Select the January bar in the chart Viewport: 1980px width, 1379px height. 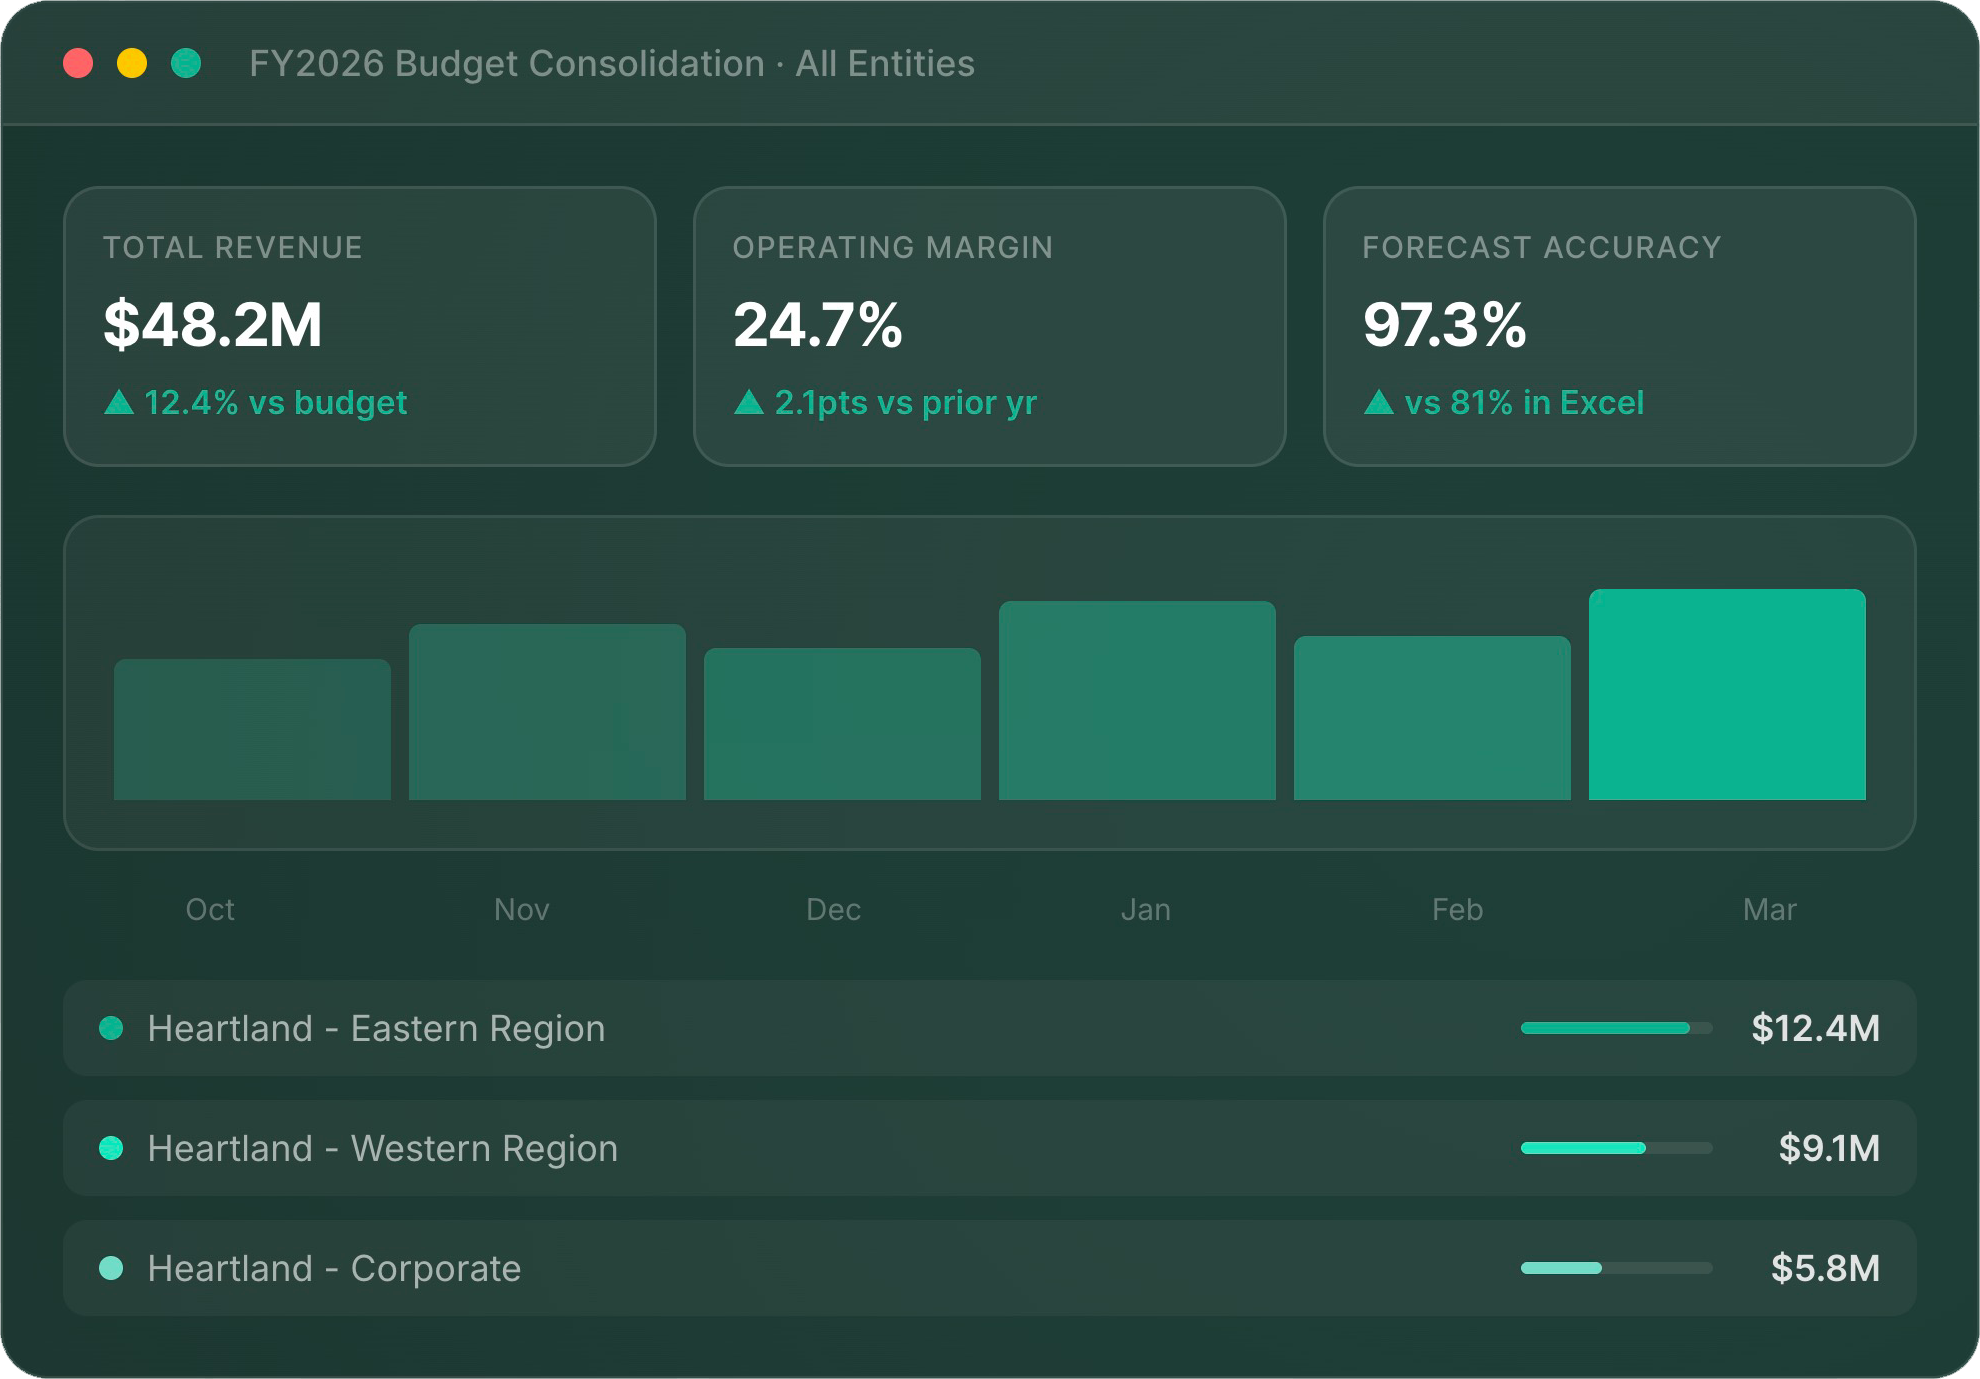[1137, 700]
